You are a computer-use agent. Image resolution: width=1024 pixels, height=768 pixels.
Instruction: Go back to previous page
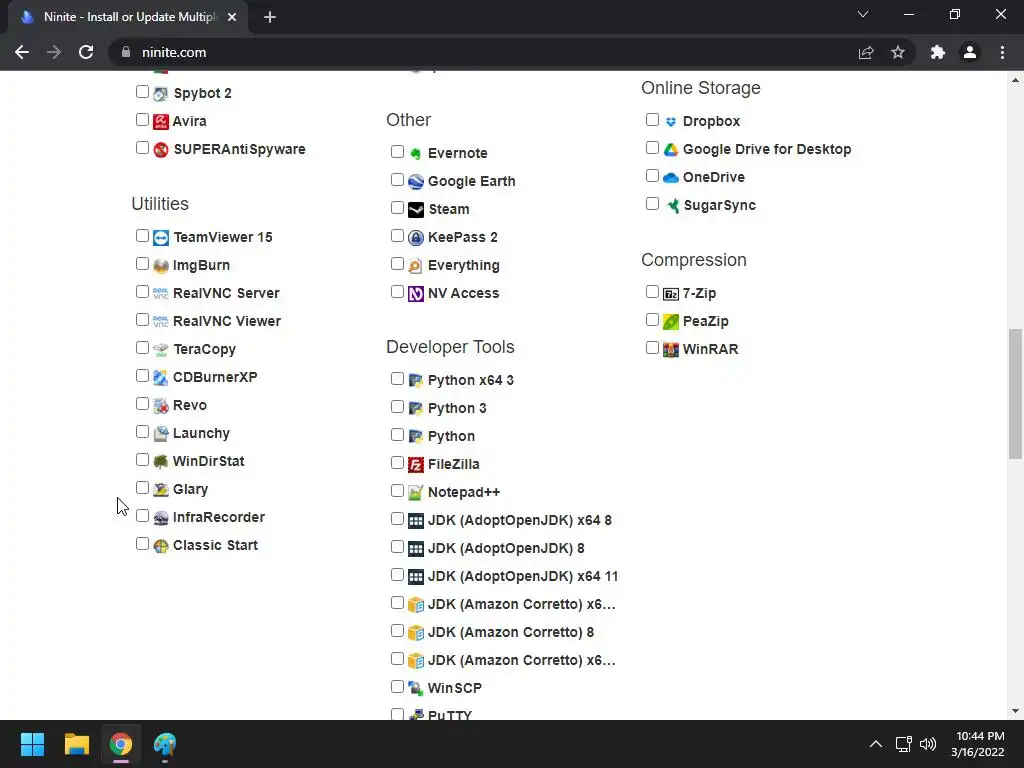click(x=22, y=52)
